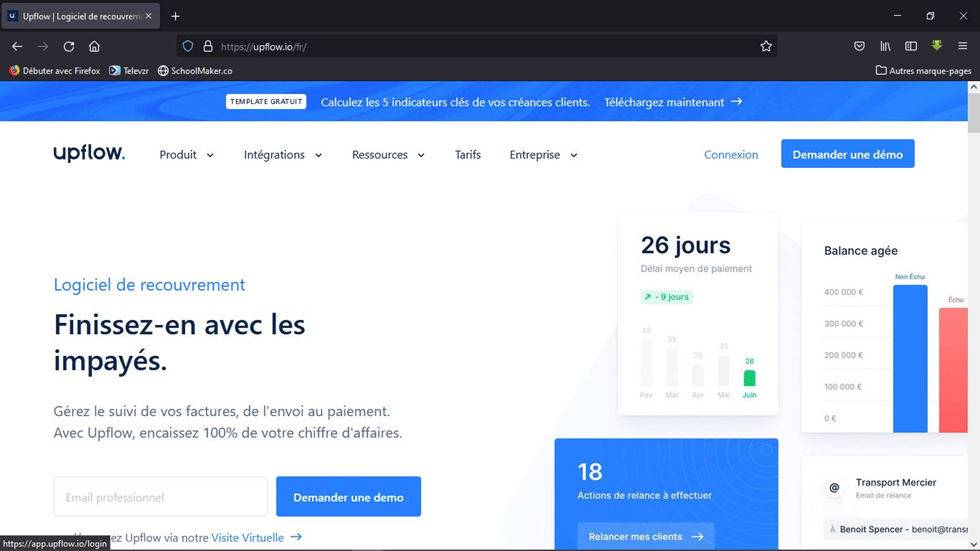This screenshot has height=551, width=980.
Task: Toggle the sidebar view icon
Action: (911, 47)
